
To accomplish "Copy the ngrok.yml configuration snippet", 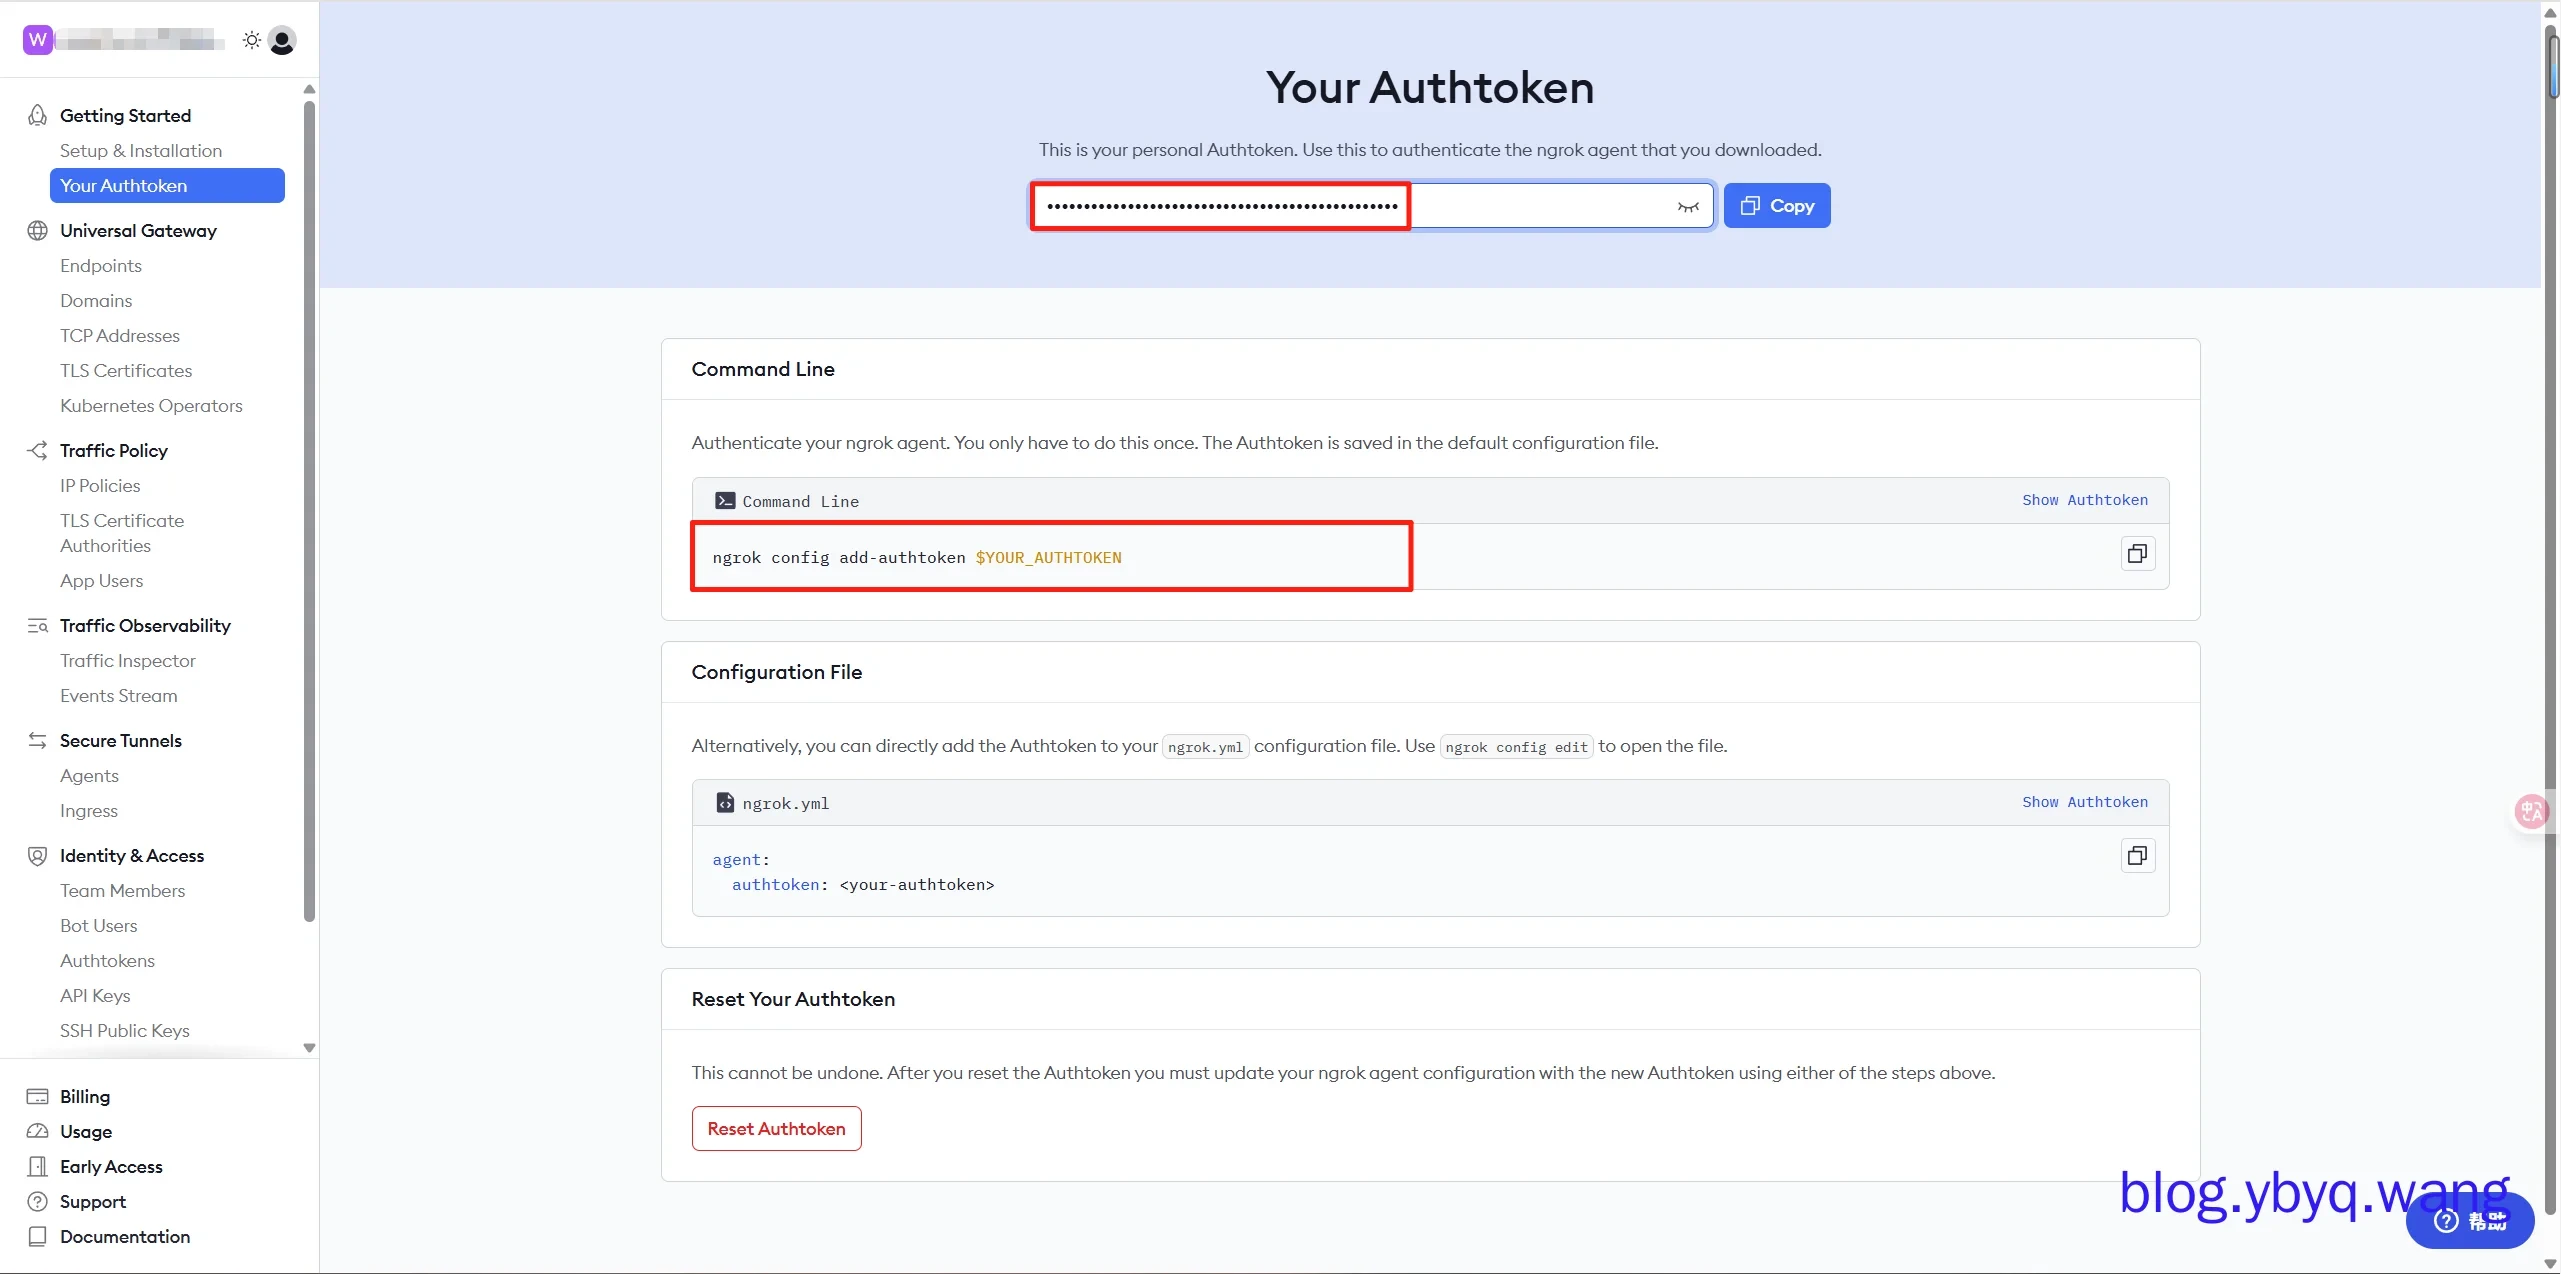I will point(2137,855).
